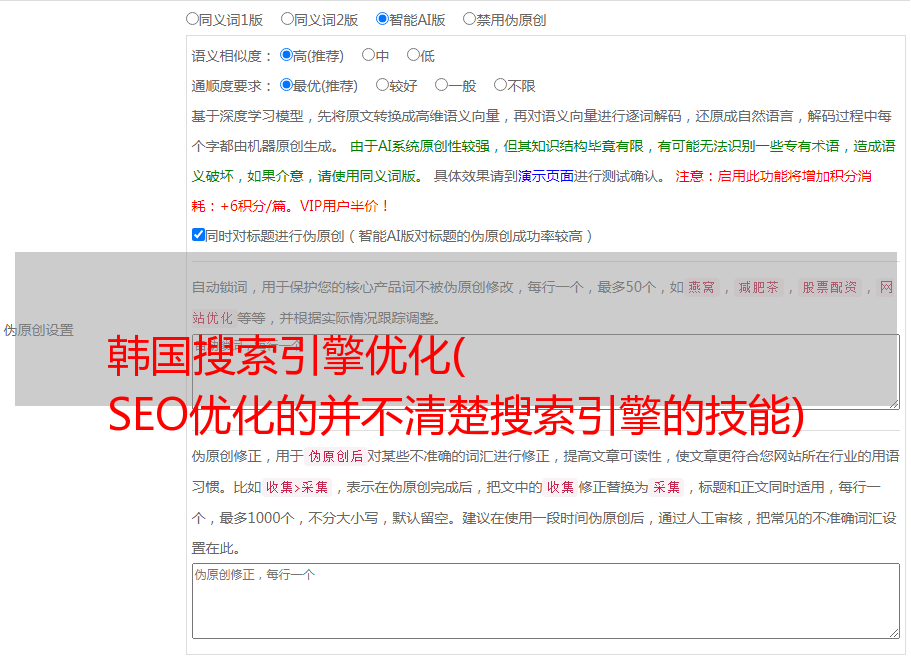Select the 同义词1版 radio option

(192, 19)
